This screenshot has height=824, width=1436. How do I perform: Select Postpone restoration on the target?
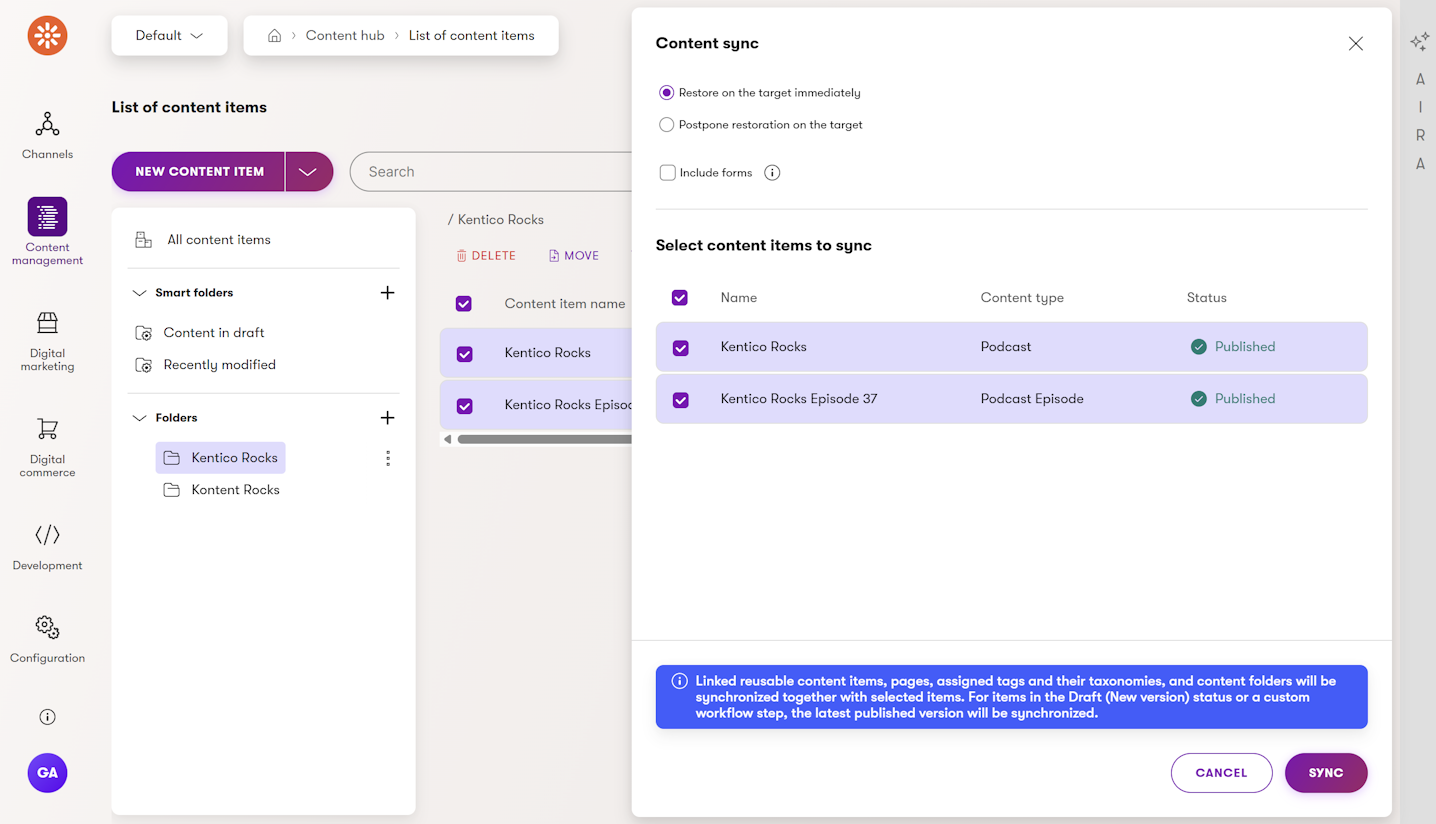point(667,125)
